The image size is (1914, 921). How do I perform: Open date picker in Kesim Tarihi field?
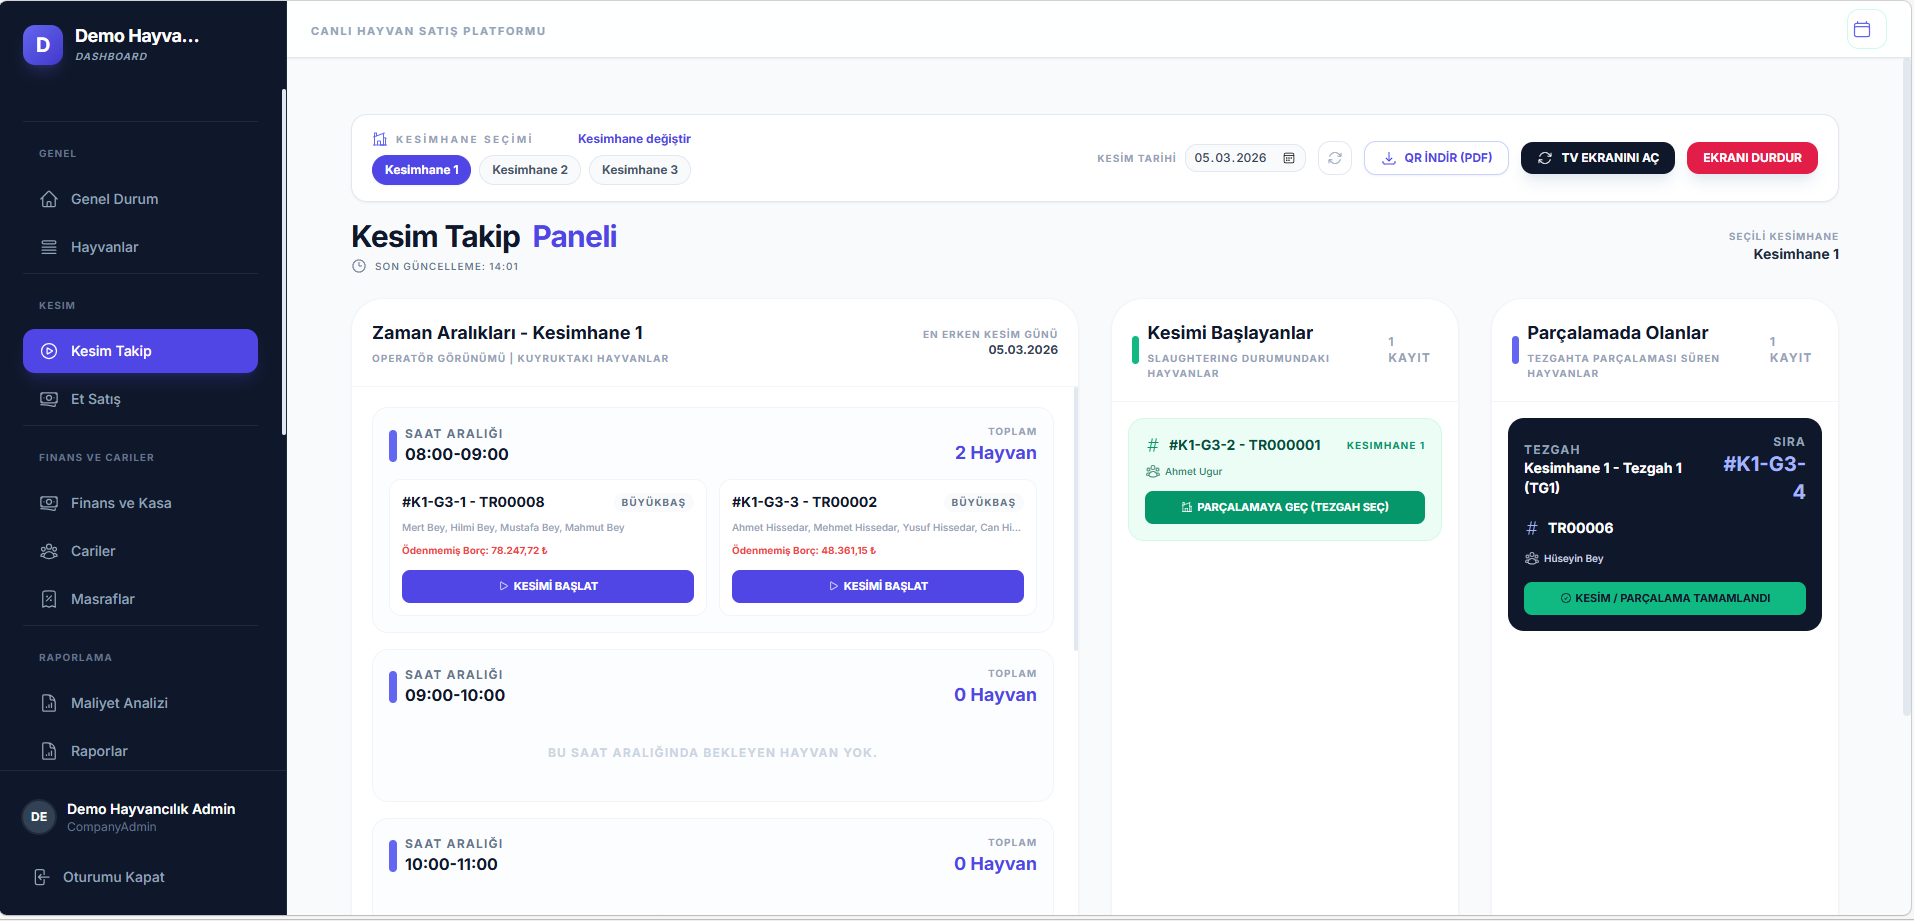pyautogui.click(x=1289, y=158)
